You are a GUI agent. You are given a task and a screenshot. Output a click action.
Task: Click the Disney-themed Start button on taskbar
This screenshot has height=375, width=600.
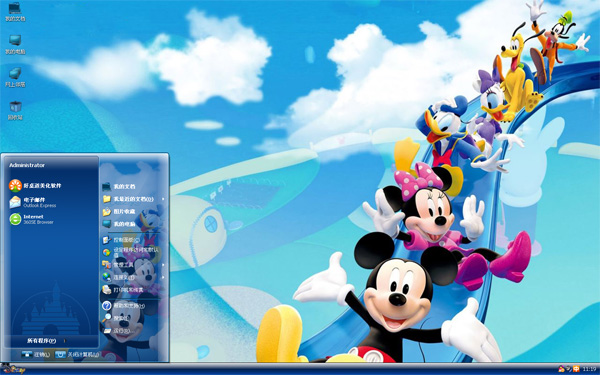(13, 369)
